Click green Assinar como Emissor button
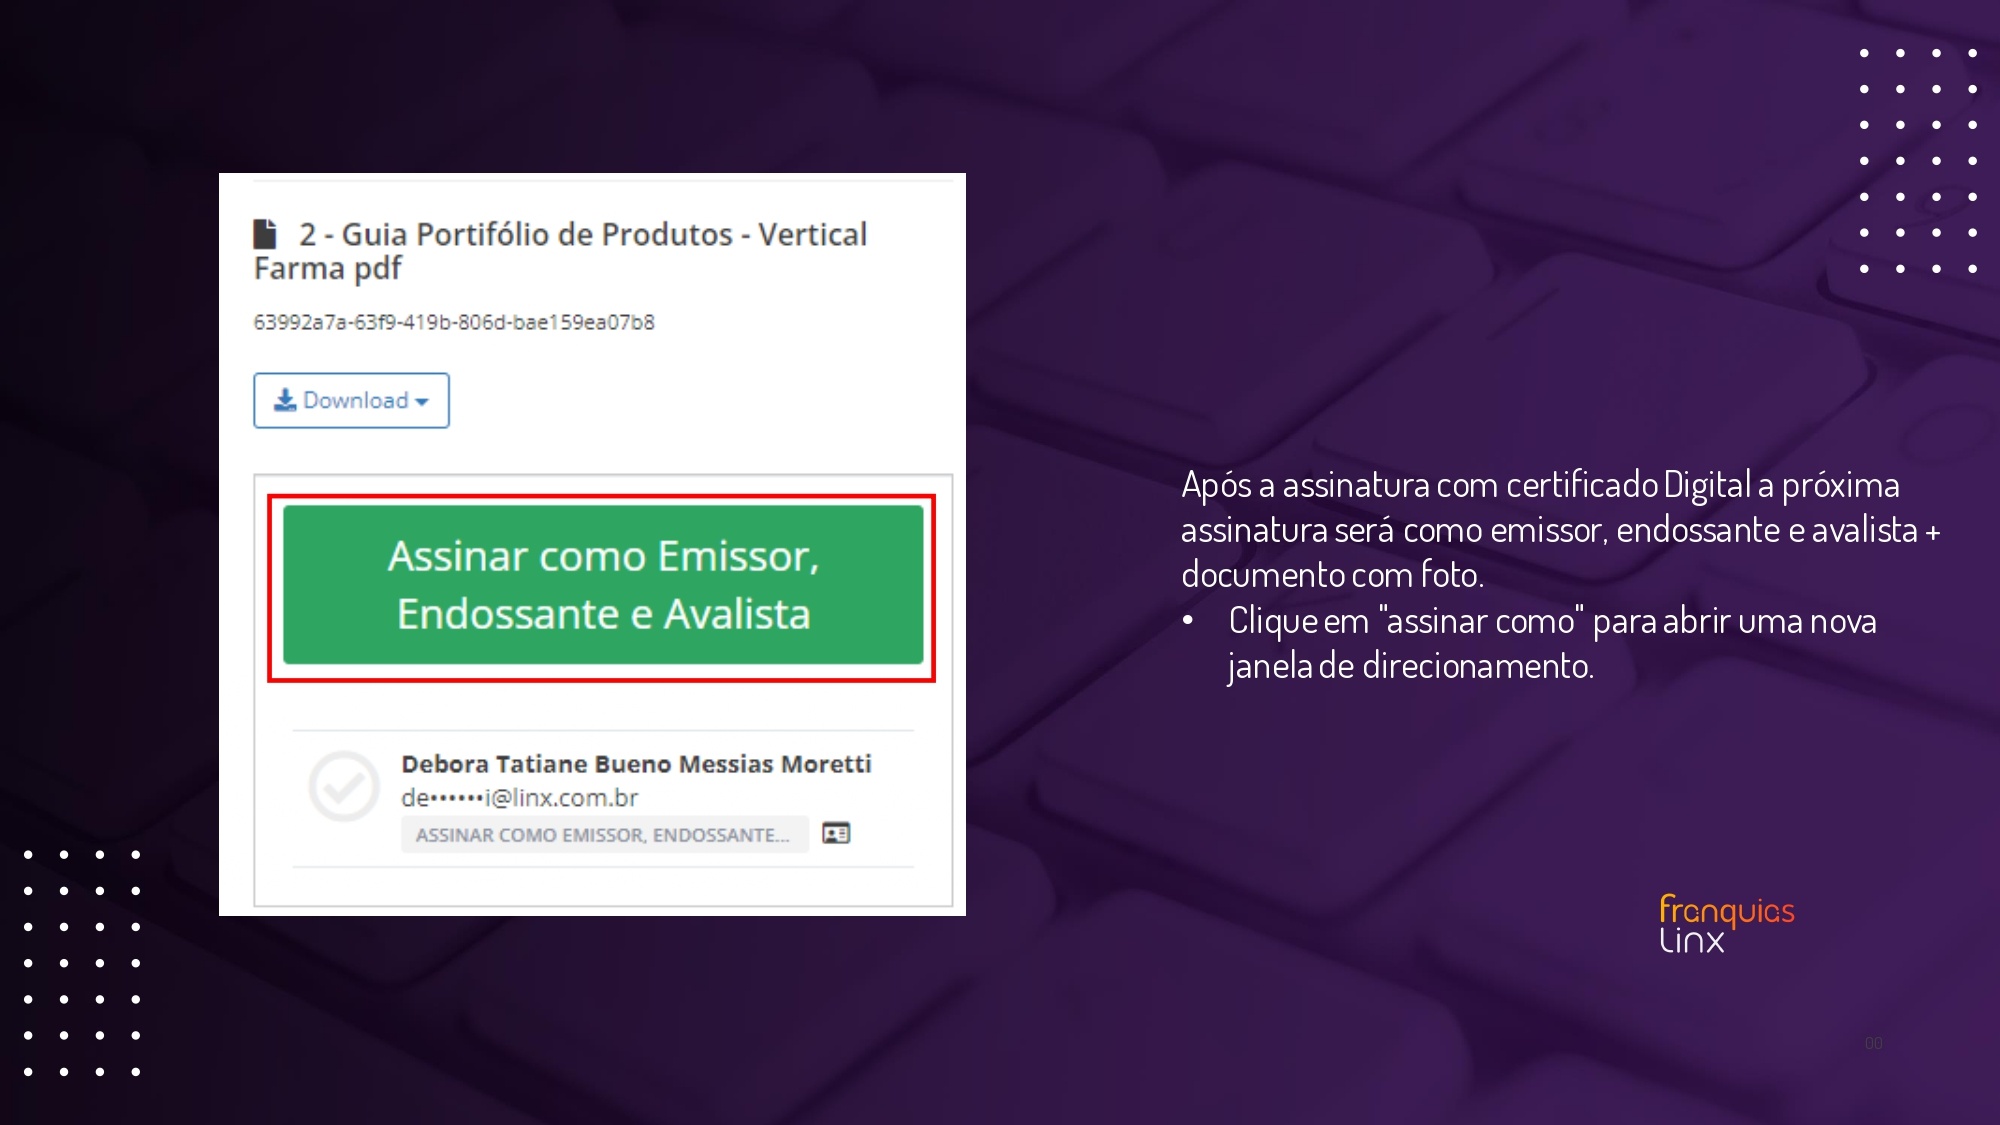The image size is (2000, 1125). [x=603, y=585]
